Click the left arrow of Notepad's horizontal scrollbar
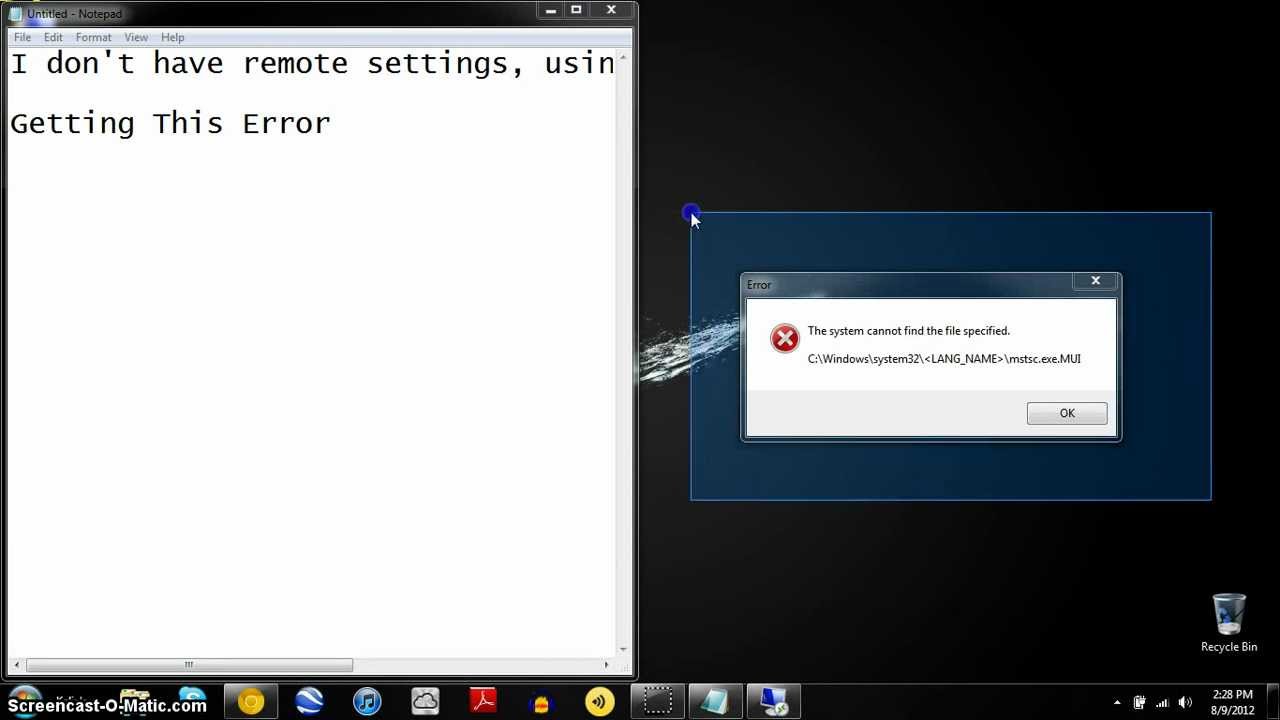This screenshot has width=1280, height=720. tap(17, 665)
